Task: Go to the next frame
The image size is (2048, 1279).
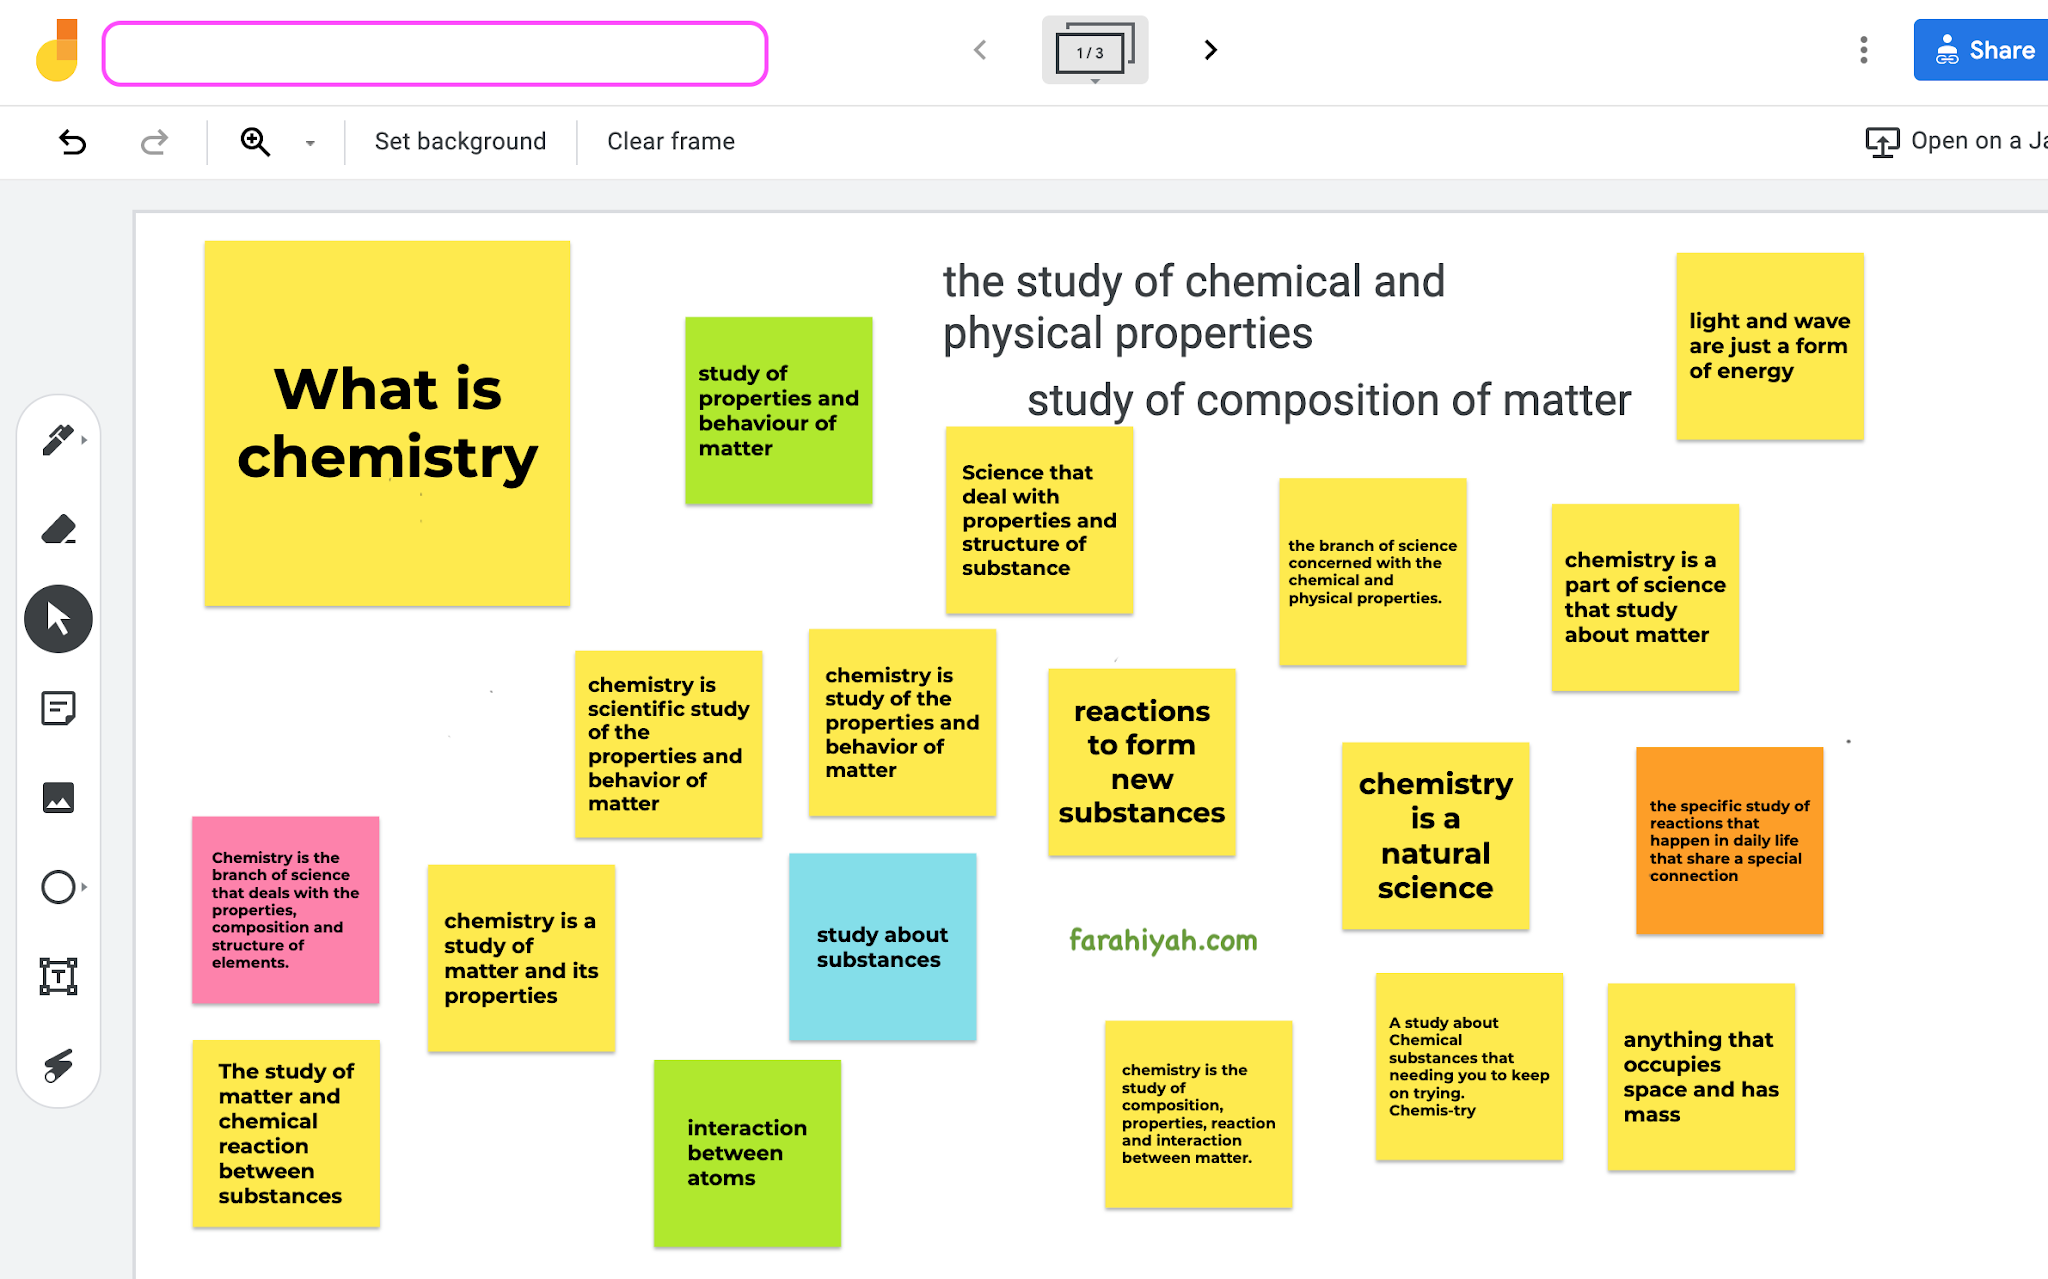Action: 1210,50
